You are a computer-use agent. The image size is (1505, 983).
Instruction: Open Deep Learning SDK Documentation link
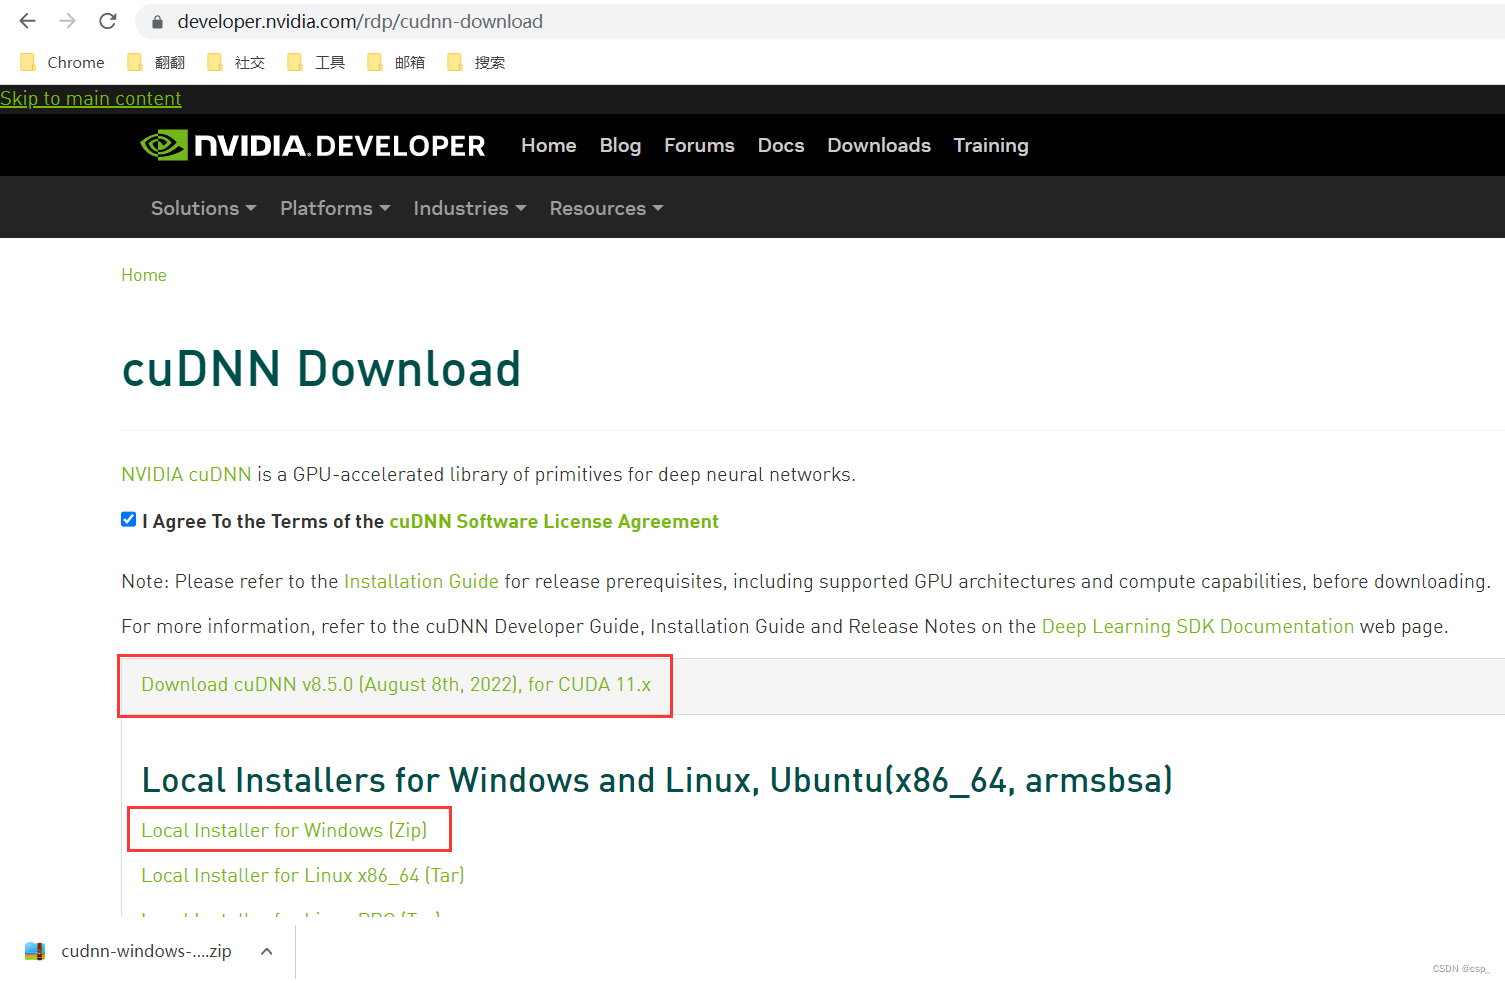click(x=1198, y=626)
